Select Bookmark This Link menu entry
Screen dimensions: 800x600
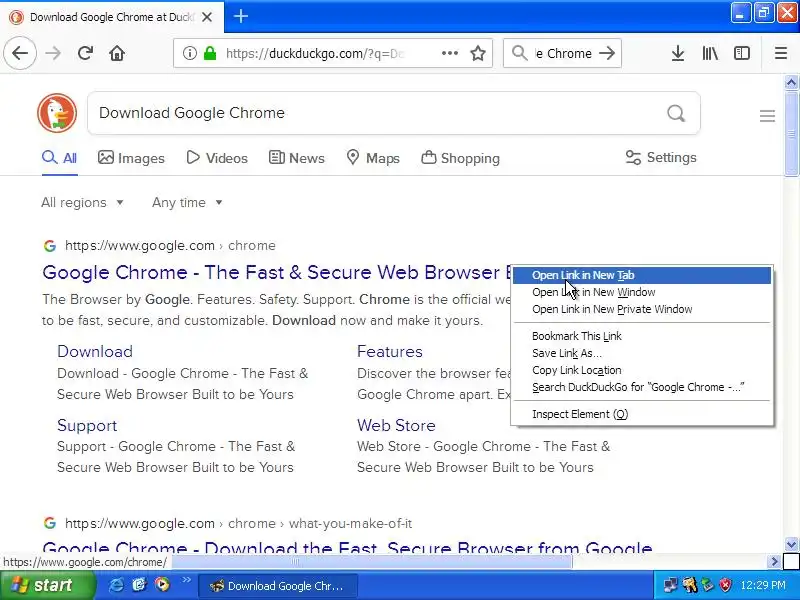[x=642, y=336]
